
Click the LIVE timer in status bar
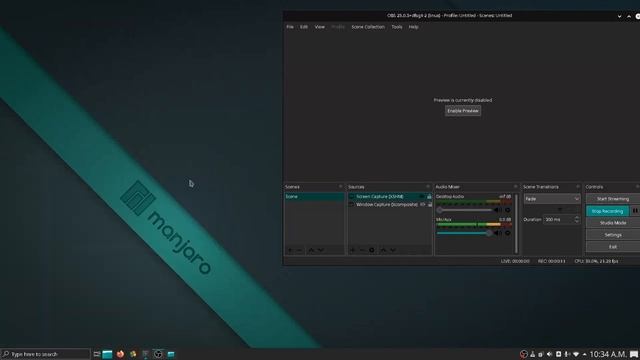515,261
